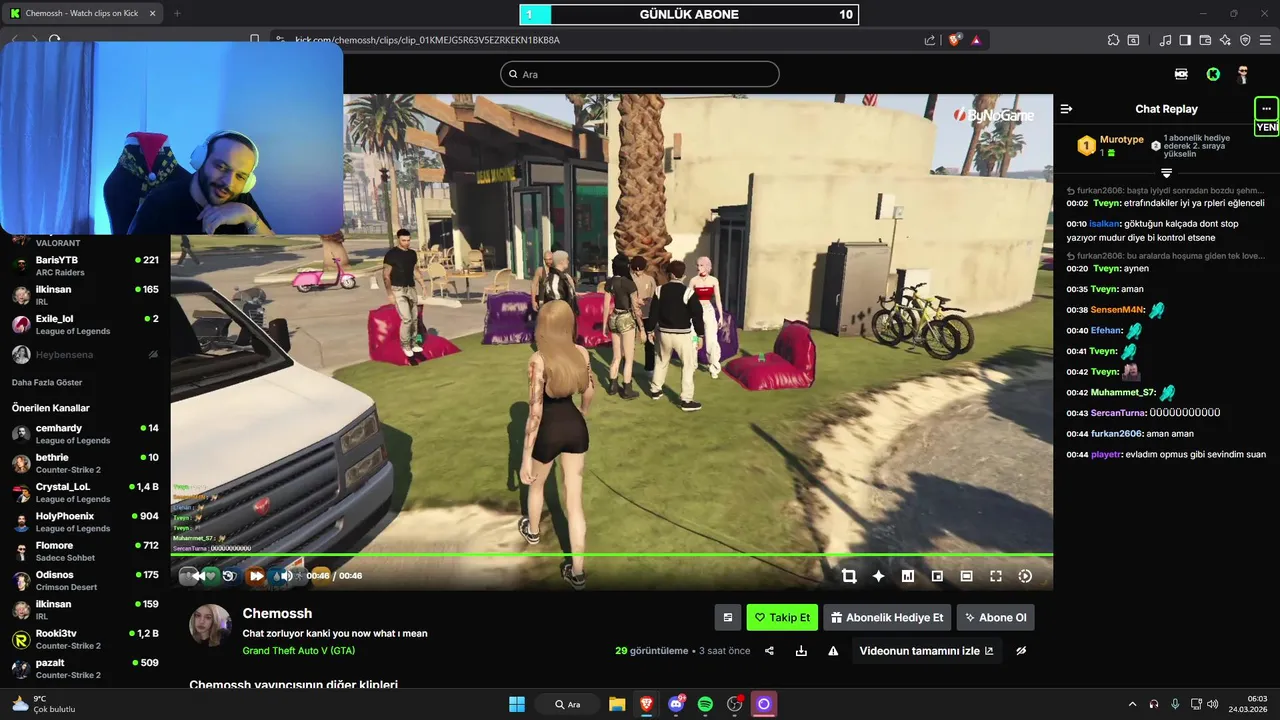The width and height of the screenshot is (1280, 720).
Task: Open Rooki3tv recommended channel
Action: 85,639
